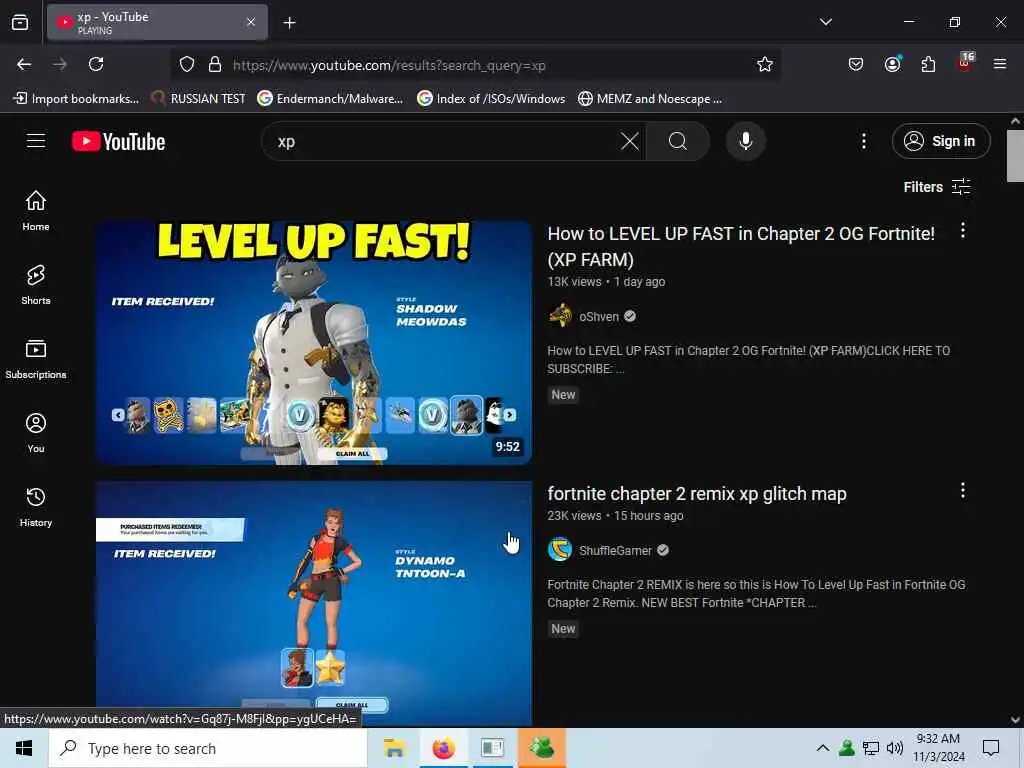
Task: Open the Dynamo TNTina video thumbnail
Action: coord(313,604)
